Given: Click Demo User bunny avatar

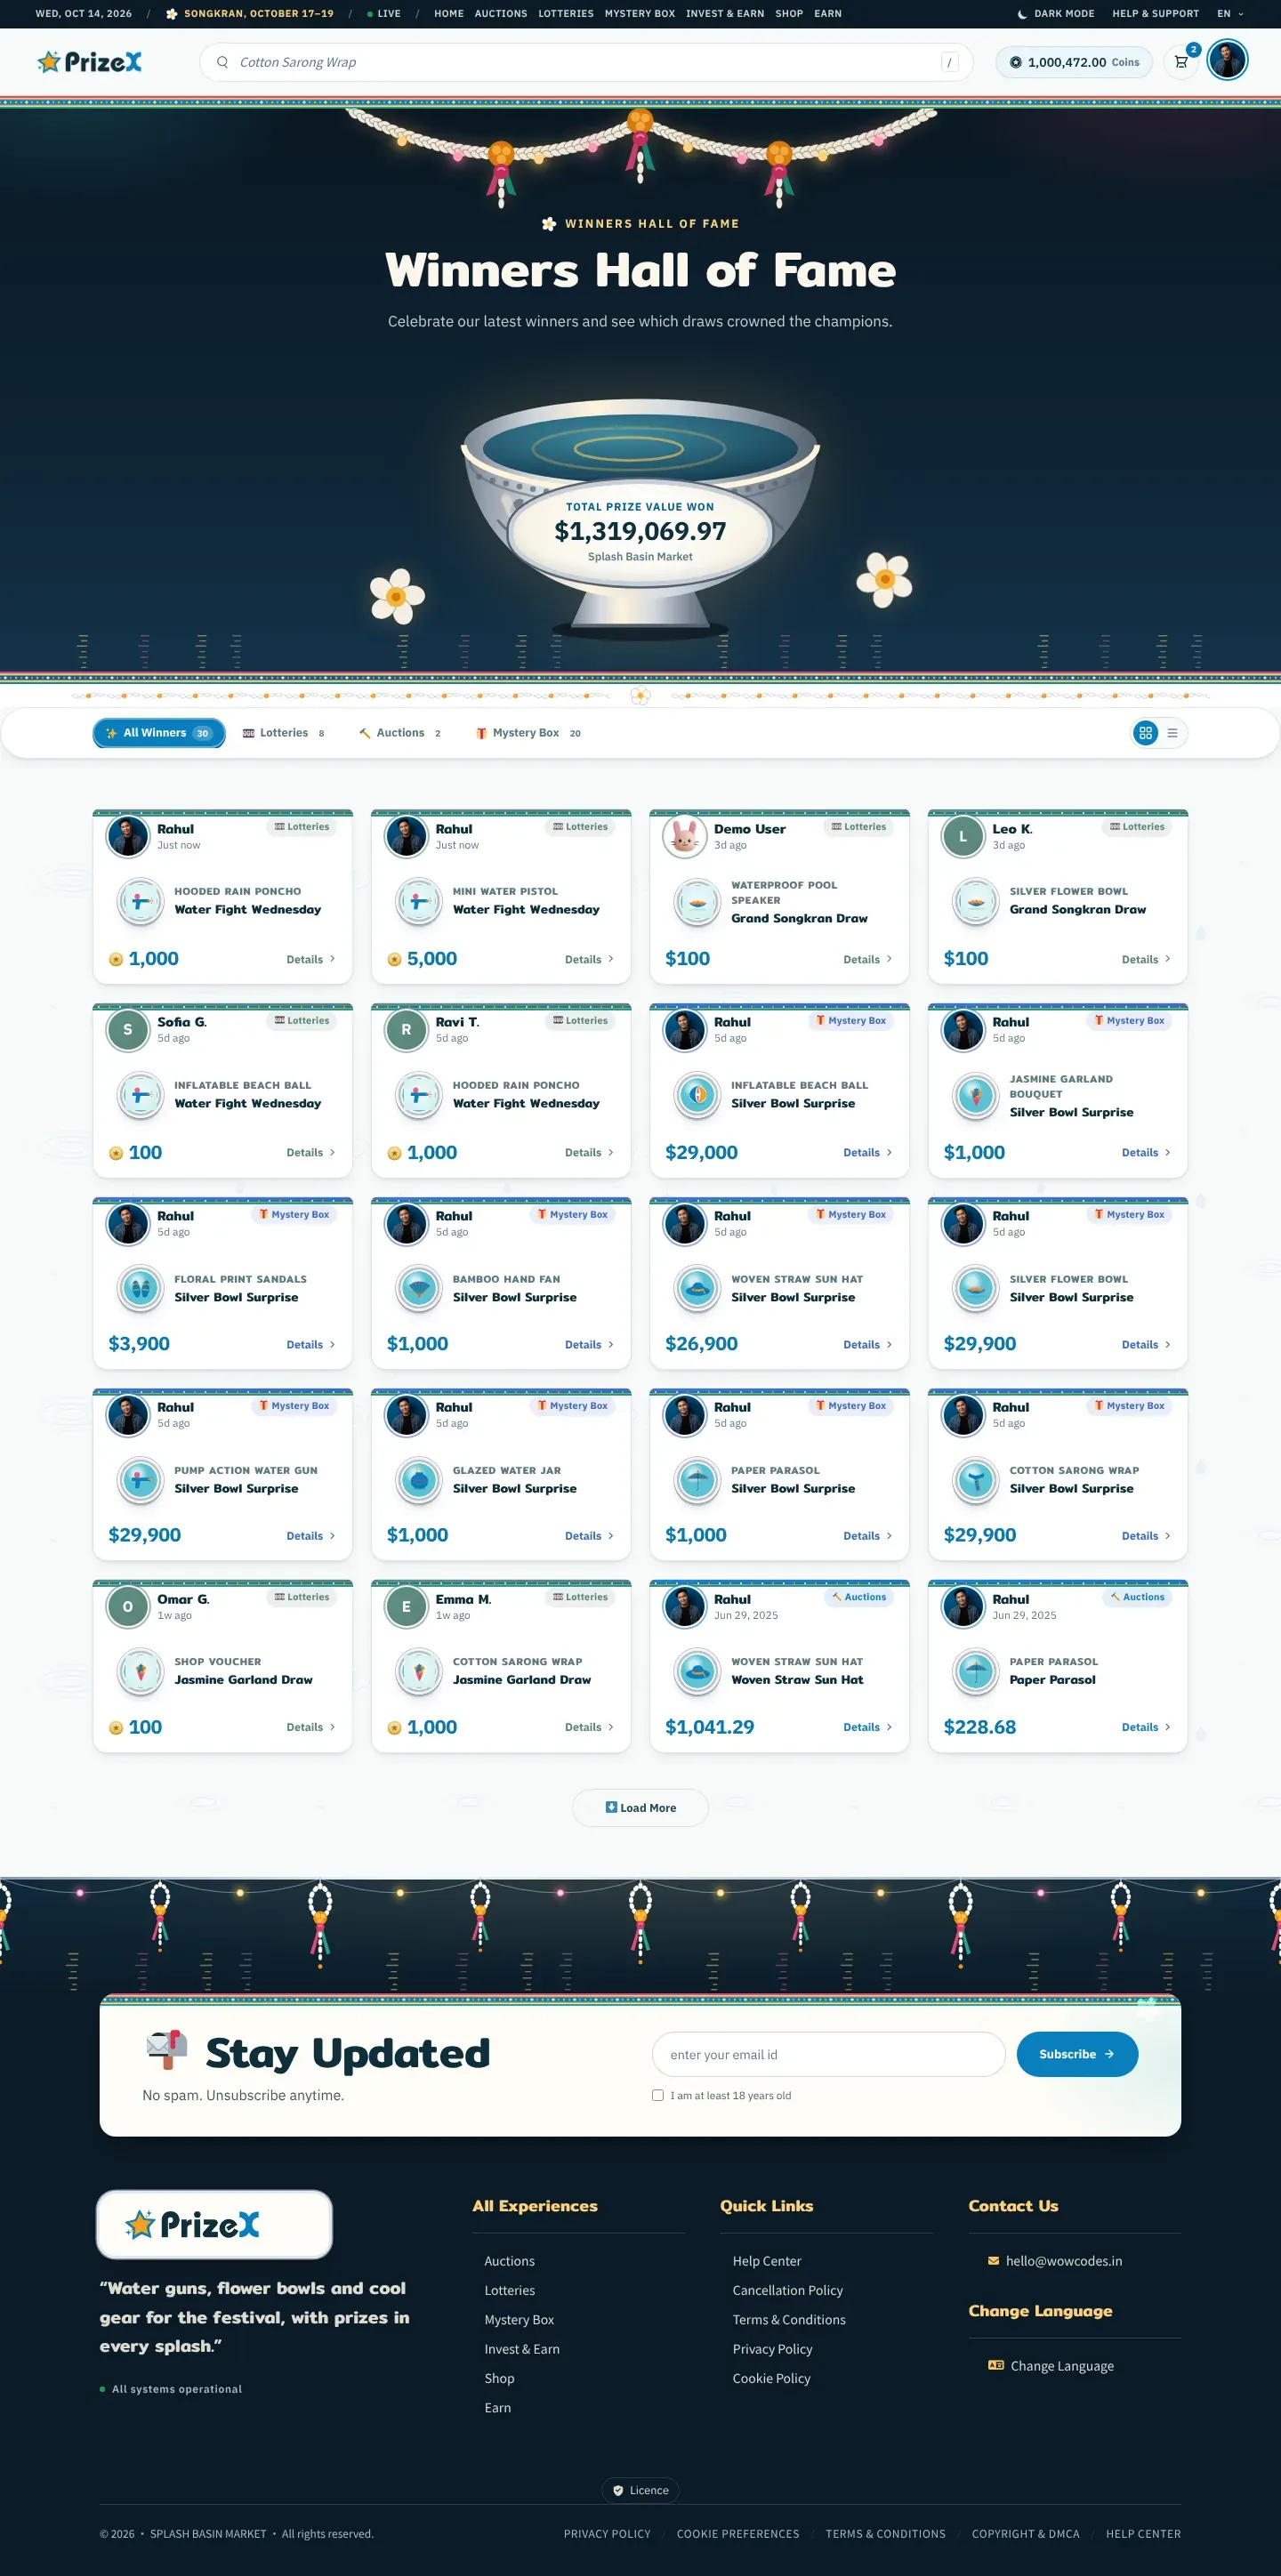Looking at the screenshot, I should click(x=685, y=837).
